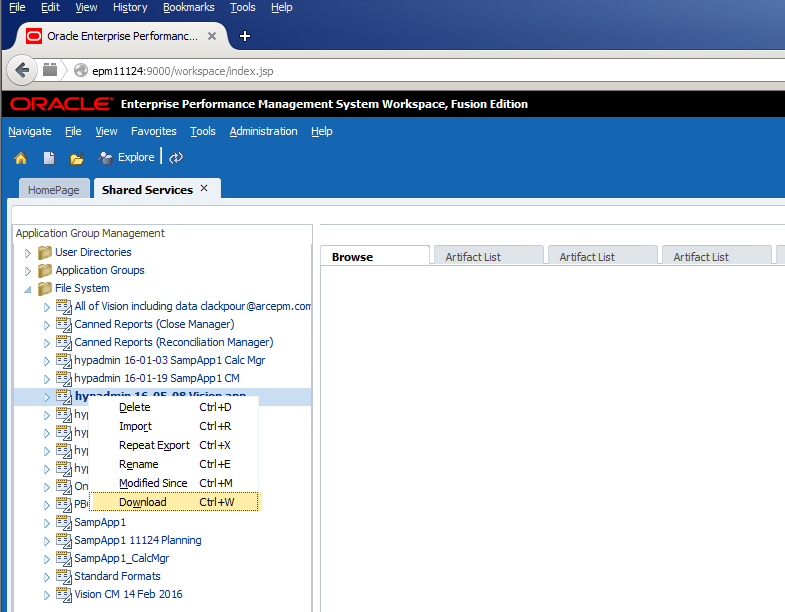Collapse the File System node
Image resolution: width=785 pixels, height=612 pixels.
pyautogui.click(x=28, y=289)
